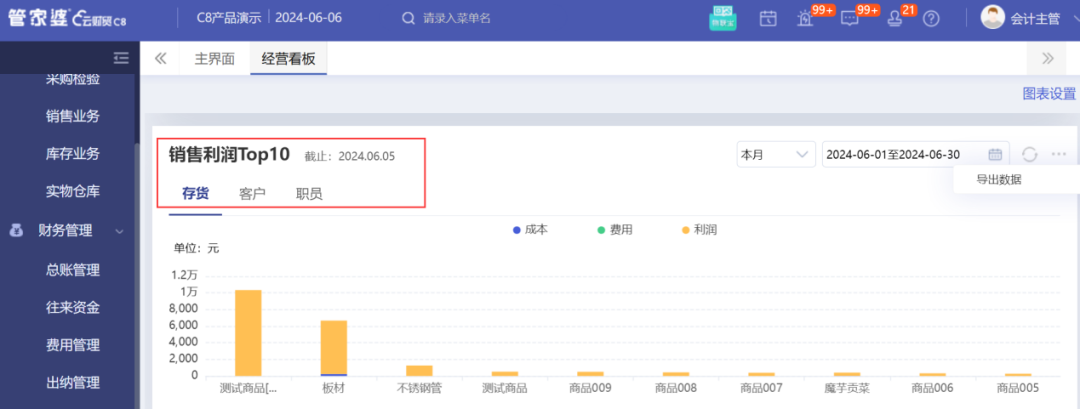
Task: Click the 不锈钢管 bar in chart
Action: tap(419, 370)
